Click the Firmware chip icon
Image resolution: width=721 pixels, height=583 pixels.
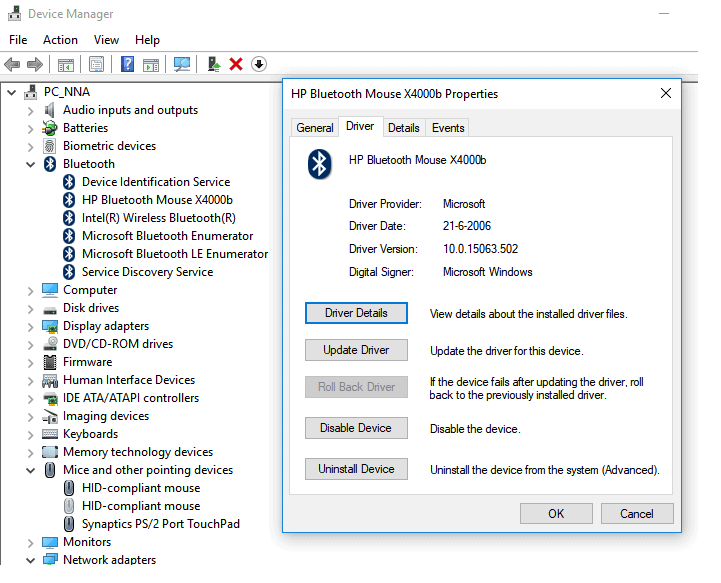point(50,362)
